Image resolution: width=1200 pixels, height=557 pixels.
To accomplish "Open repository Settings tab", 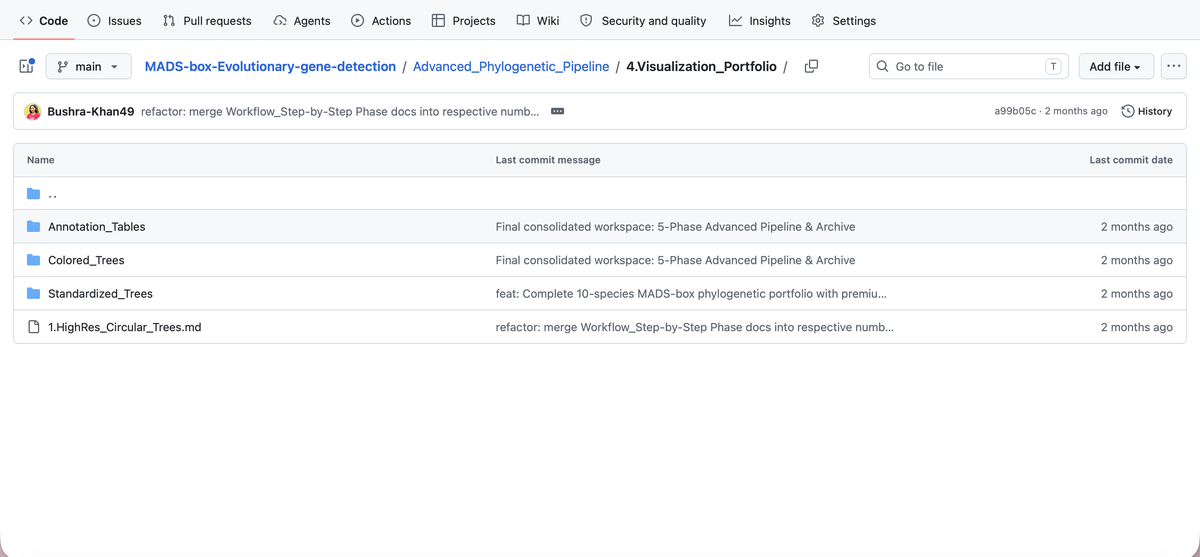I will (x=843, y=20).
